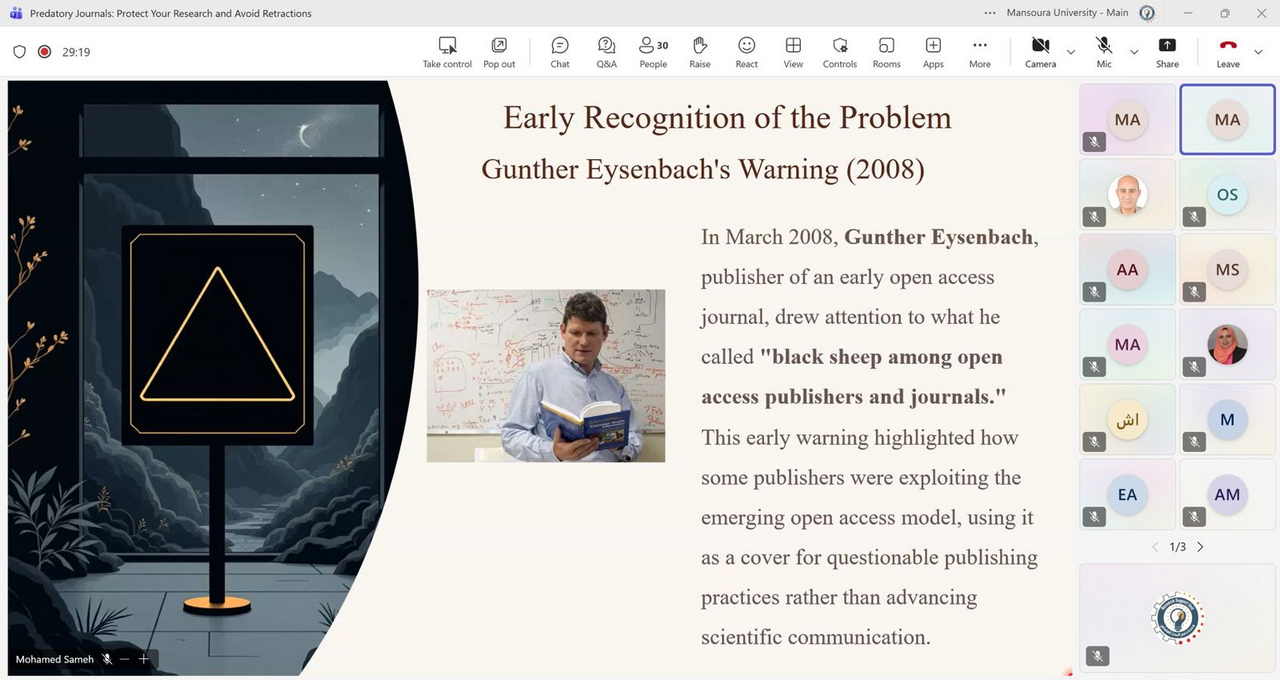Screen dimensions: 1280x680
Task: Show the People participants list
Action: click(653, 52)
